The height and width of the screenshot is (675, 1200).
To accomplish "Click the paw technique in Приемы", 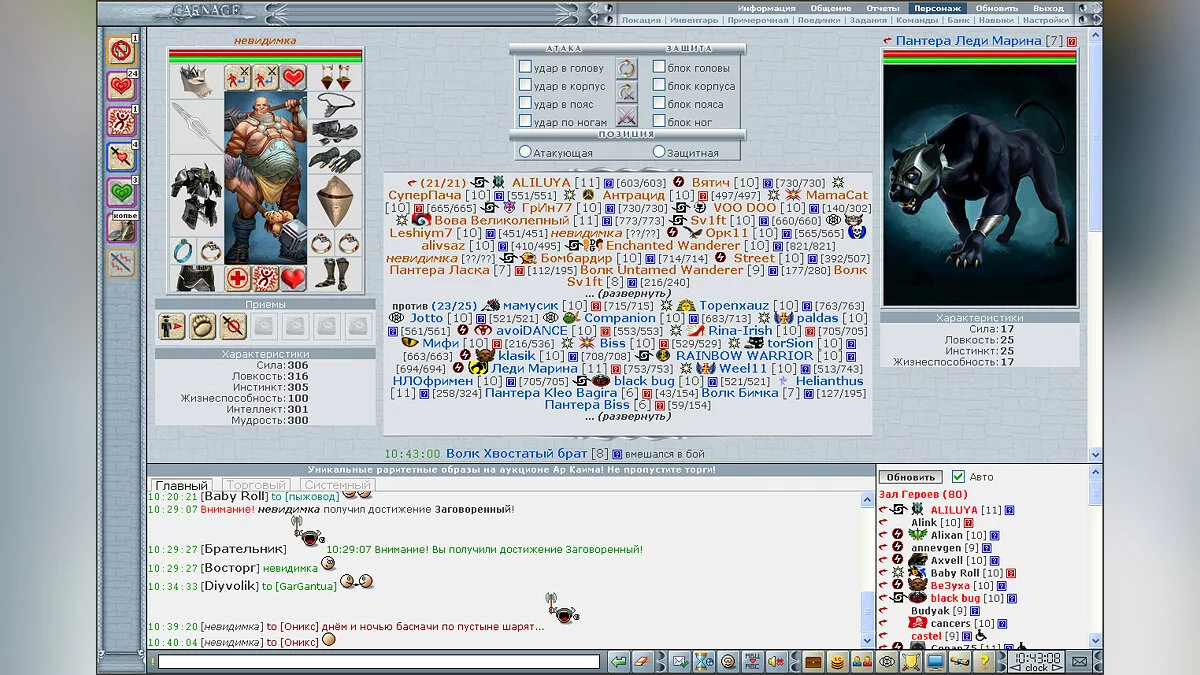I will [x=203, y=326].
